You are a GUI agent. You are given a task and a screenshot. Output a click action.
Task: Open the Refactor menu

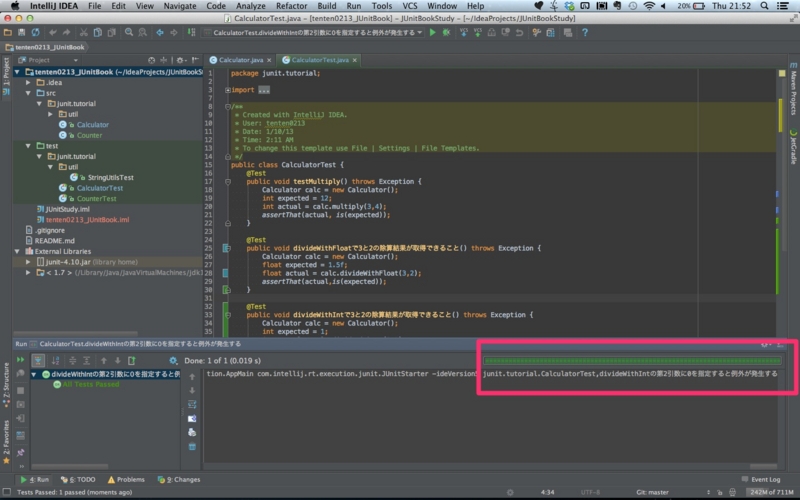(x=291, y=6)
